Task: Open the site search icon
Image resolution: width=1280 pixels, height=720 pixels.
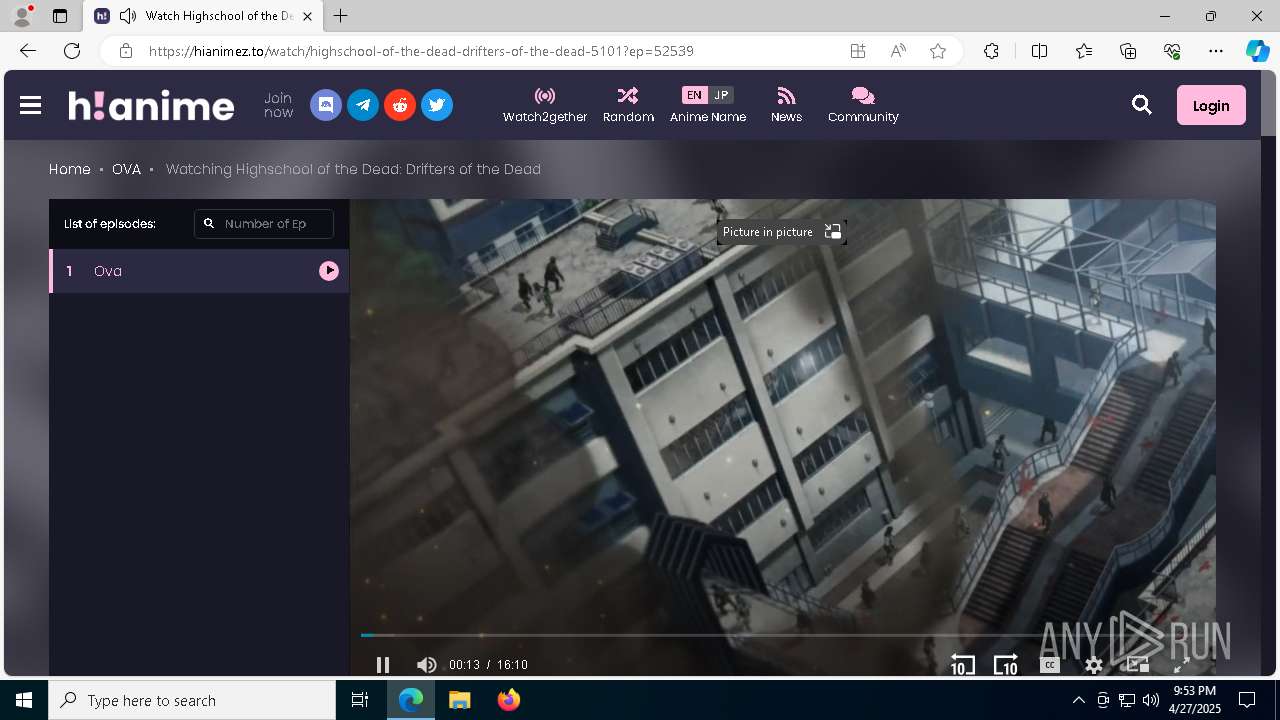Action: point(1141,105)
